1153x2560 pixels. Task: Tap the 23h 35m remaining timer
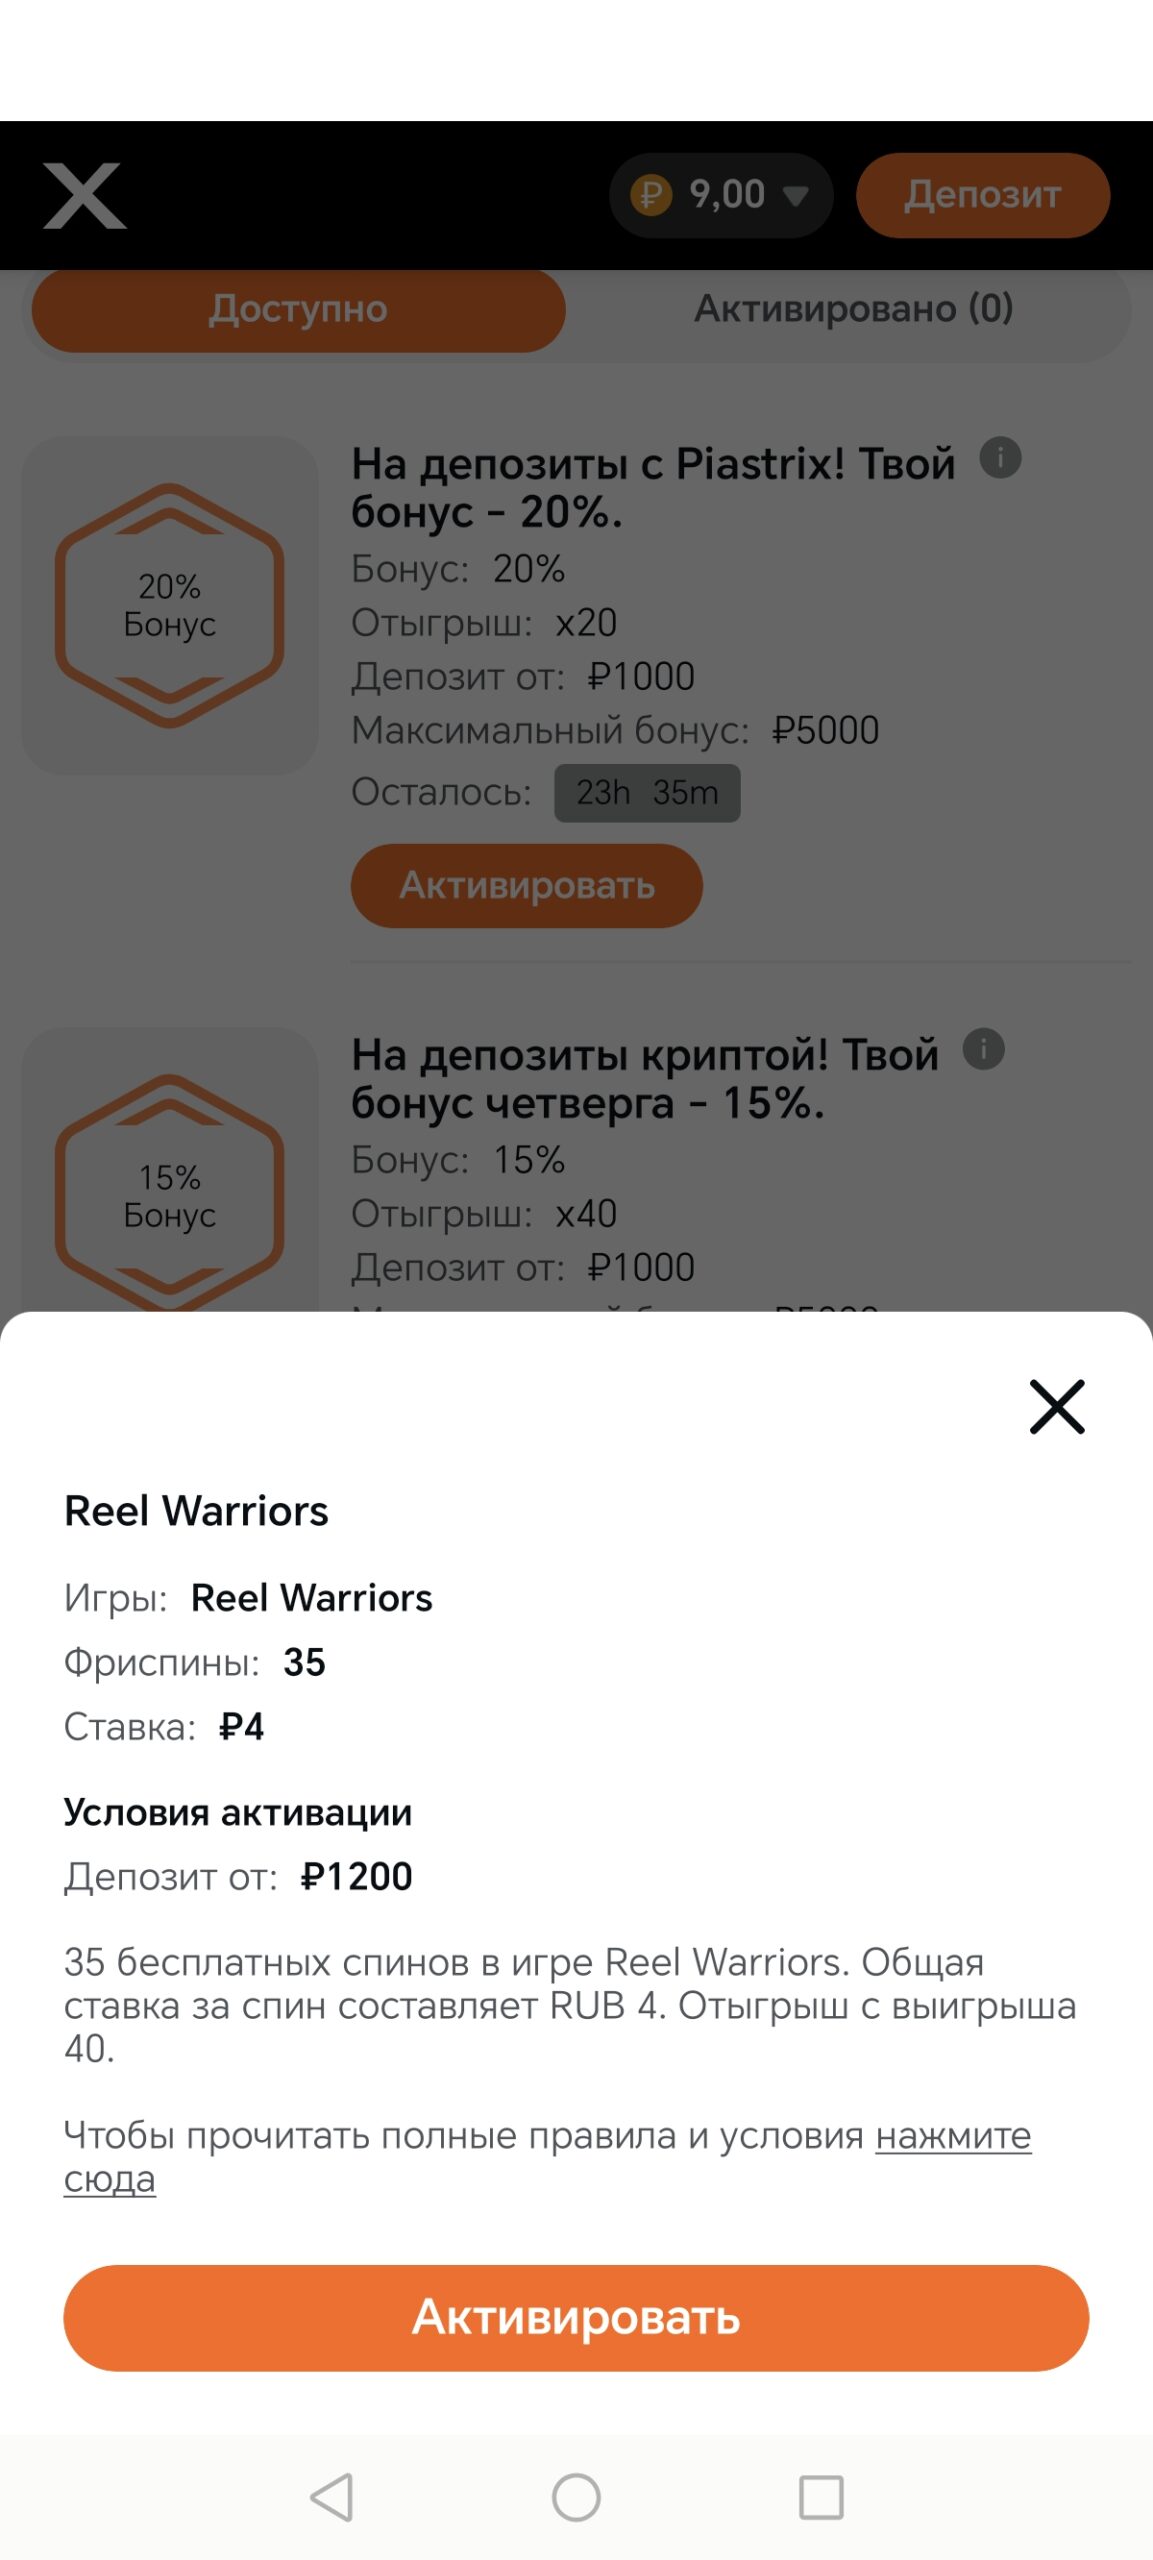coord(647,793)
